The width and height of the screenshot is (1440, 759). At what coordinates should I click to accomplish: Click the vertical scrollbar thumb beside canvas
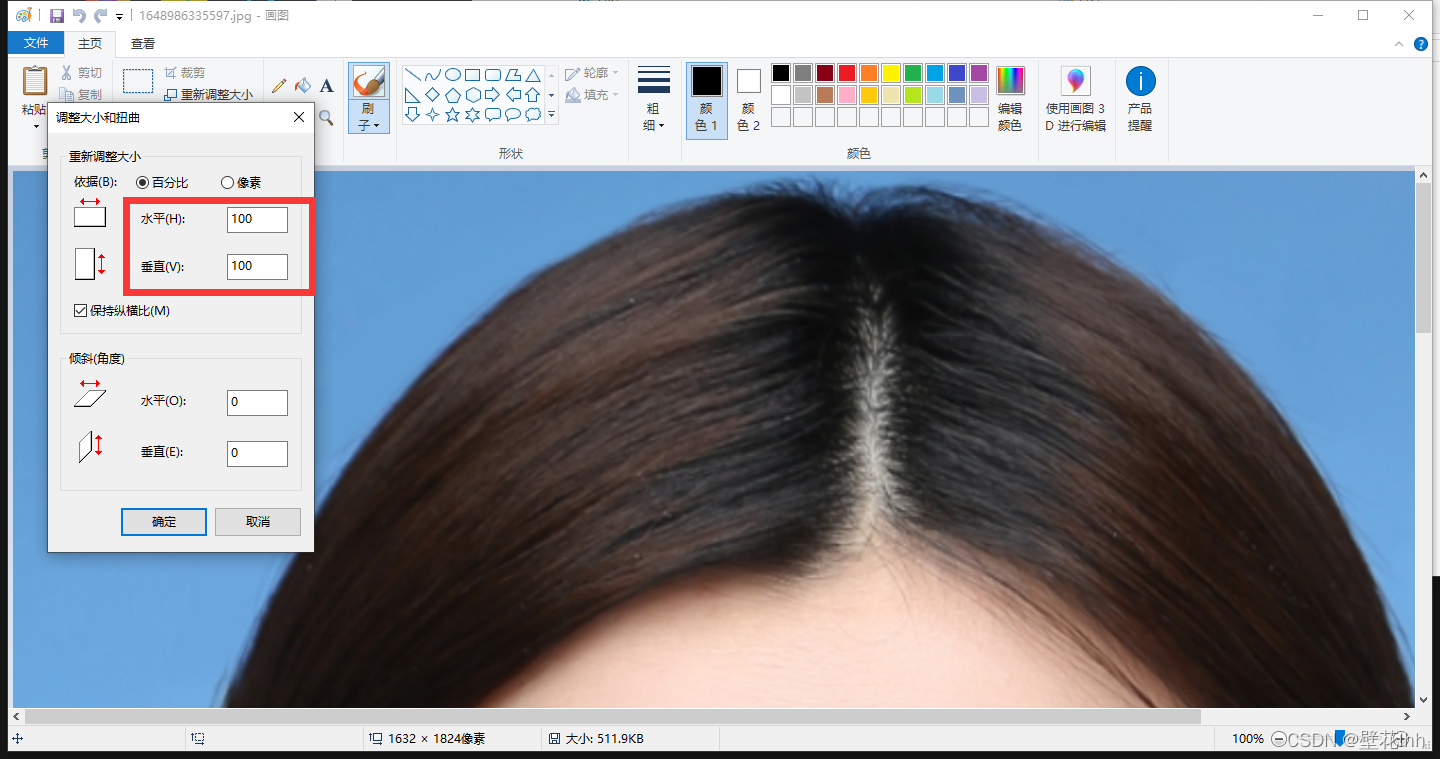click(1424, 258)
